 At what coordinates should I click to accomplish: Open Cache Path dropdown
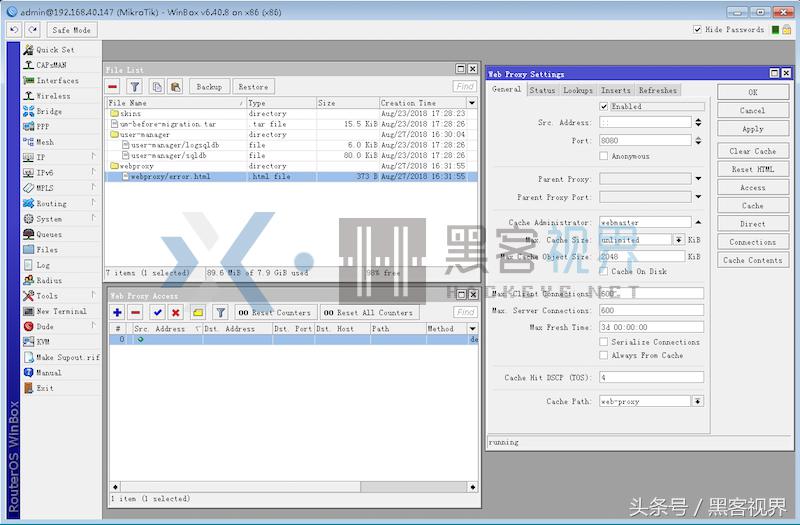coord(697,402)
